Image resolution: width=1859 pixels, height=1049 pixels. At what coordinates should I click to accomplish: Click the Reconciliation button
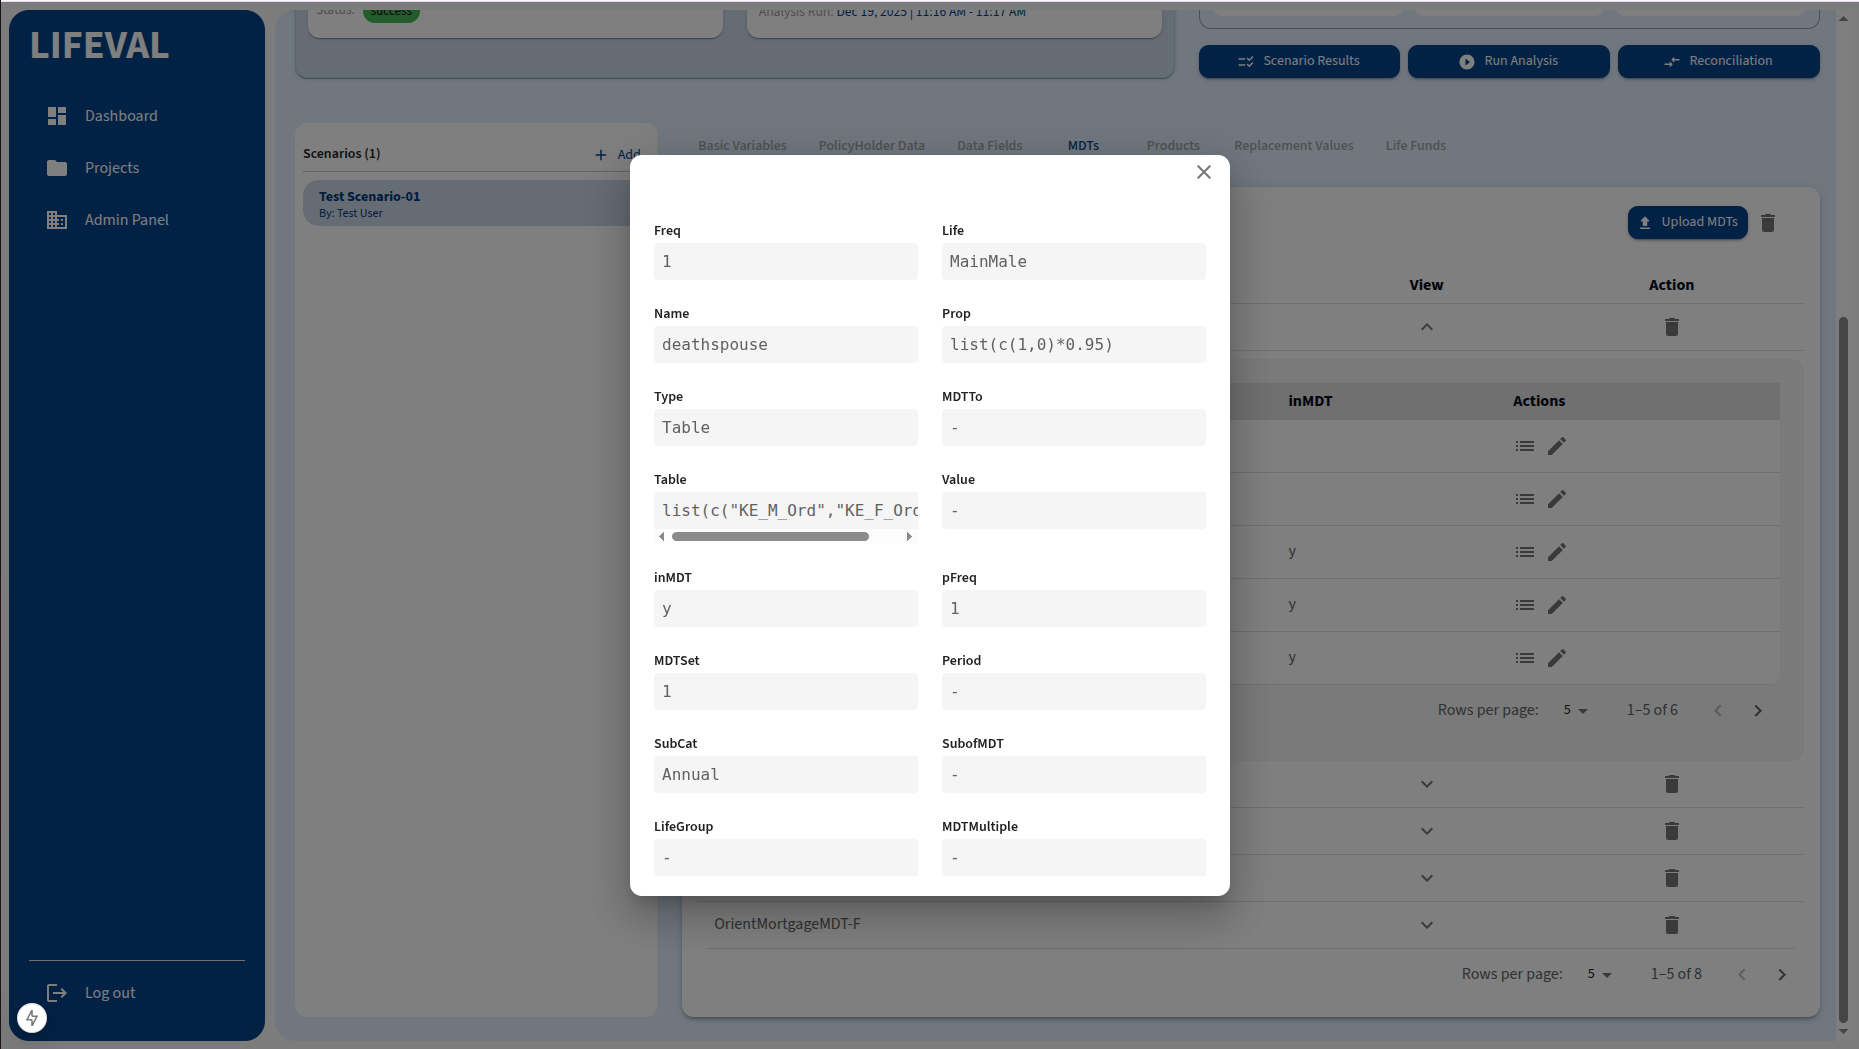click(x=1718, y=61)
